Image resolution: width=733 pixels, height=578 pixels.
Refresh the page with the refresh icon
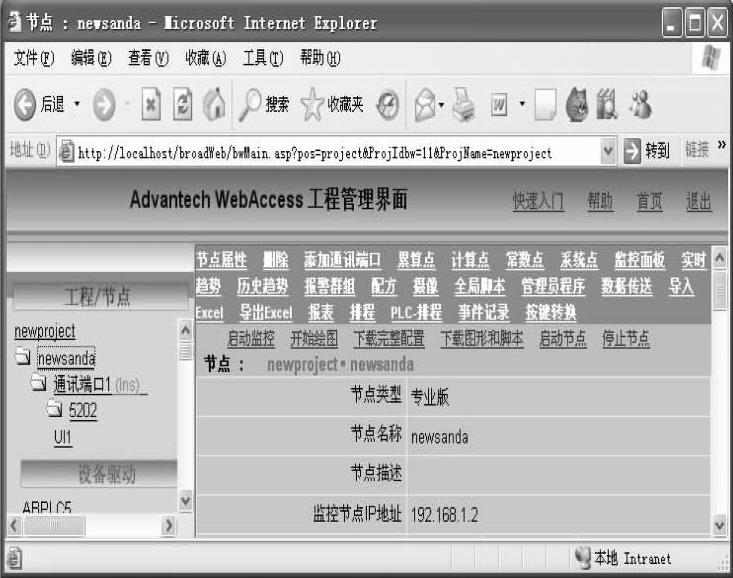point(182,104)
